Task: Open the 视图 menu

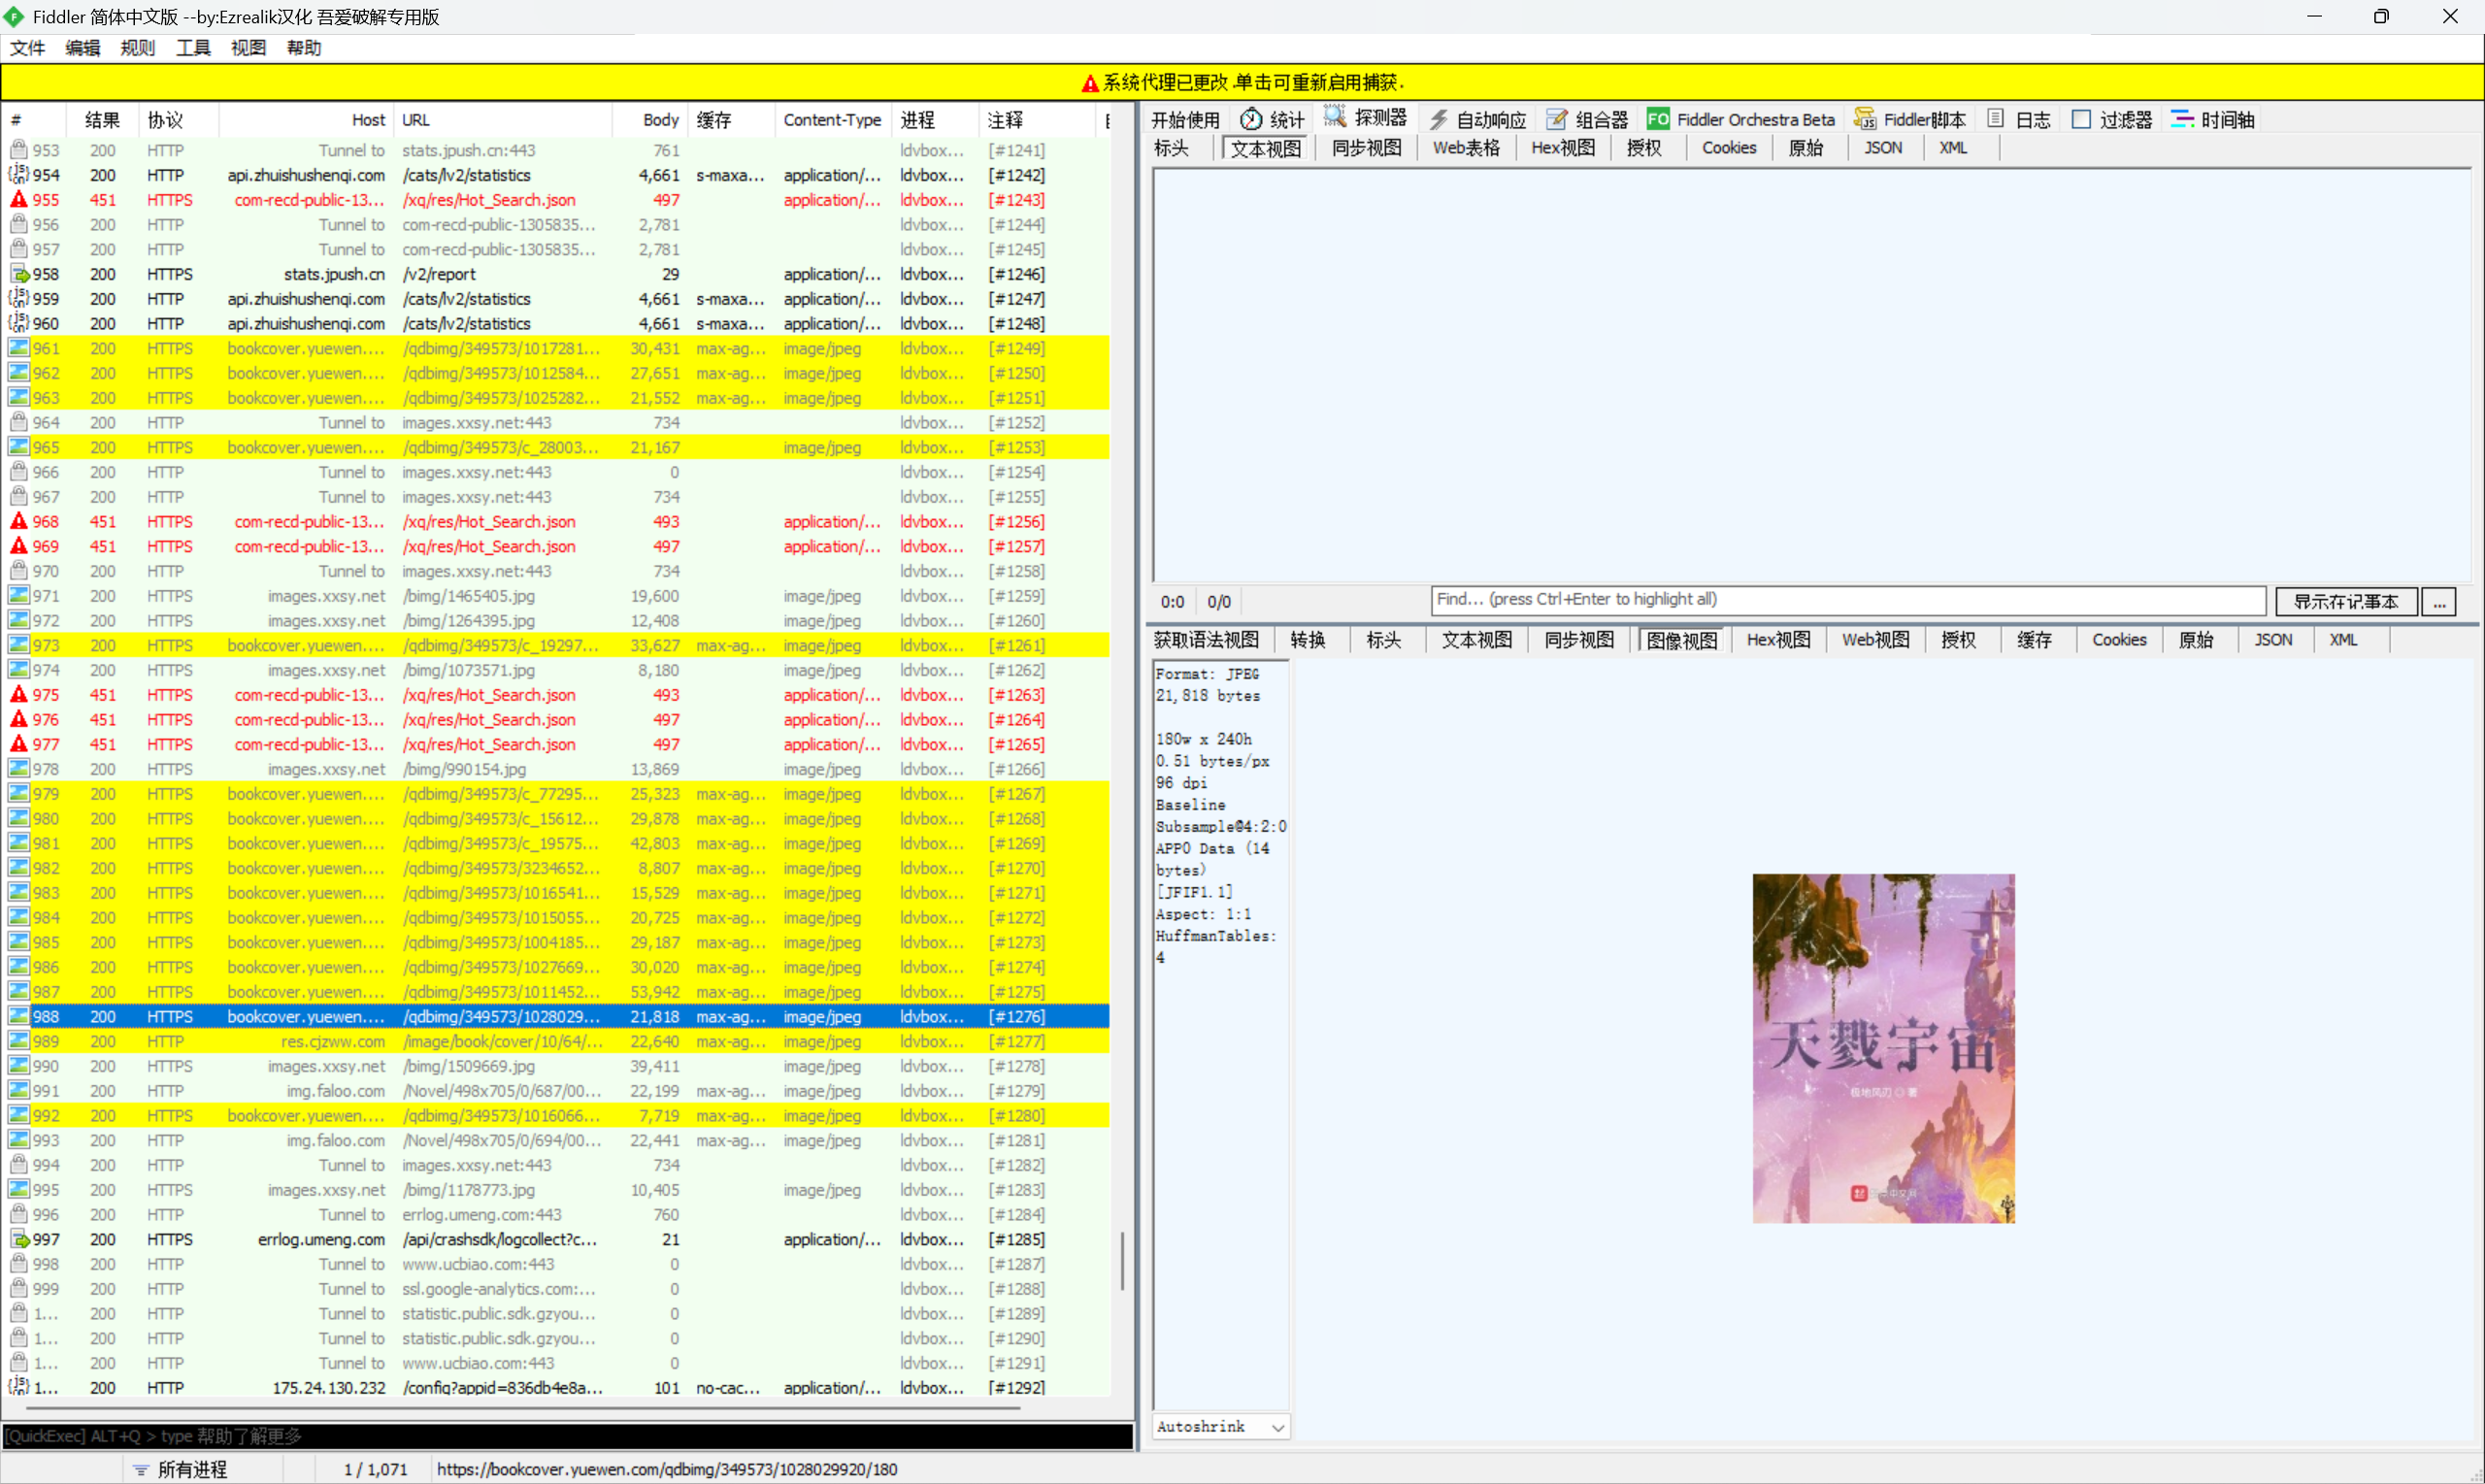Action: pos(249,48)
